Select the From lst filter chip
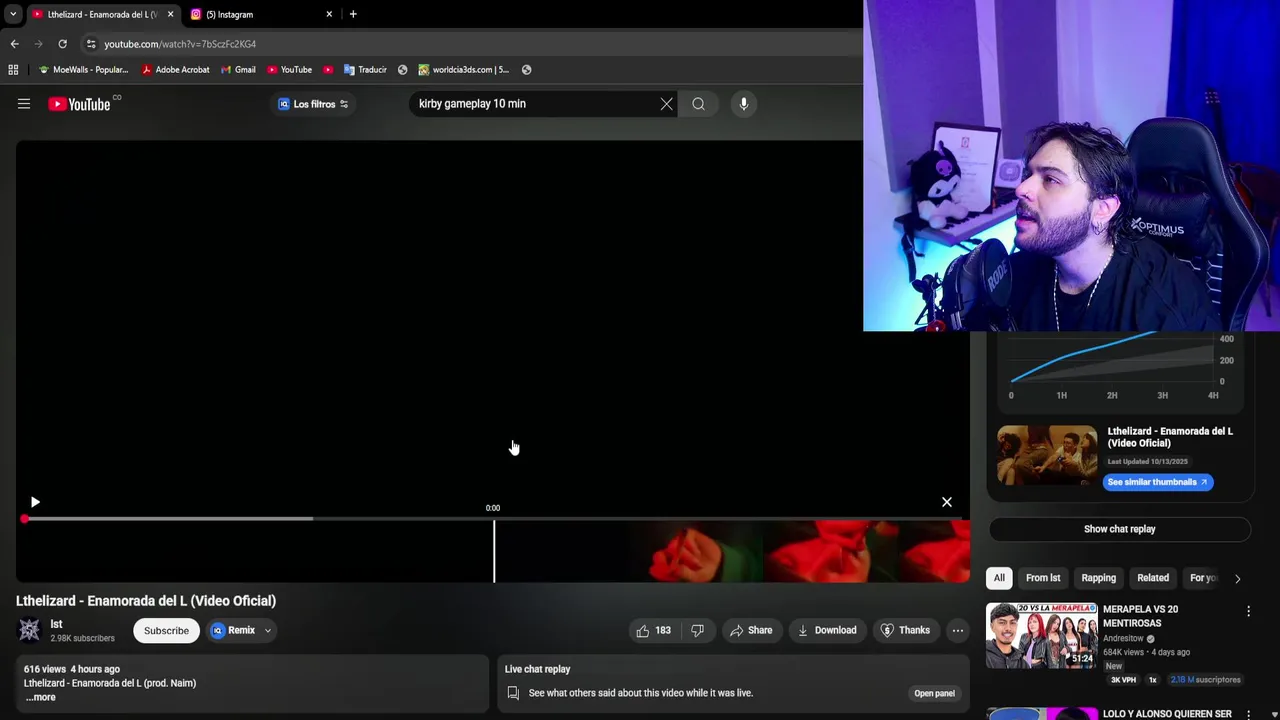This screenshot has width=1280, height=720. click(x=1043, y=578)
